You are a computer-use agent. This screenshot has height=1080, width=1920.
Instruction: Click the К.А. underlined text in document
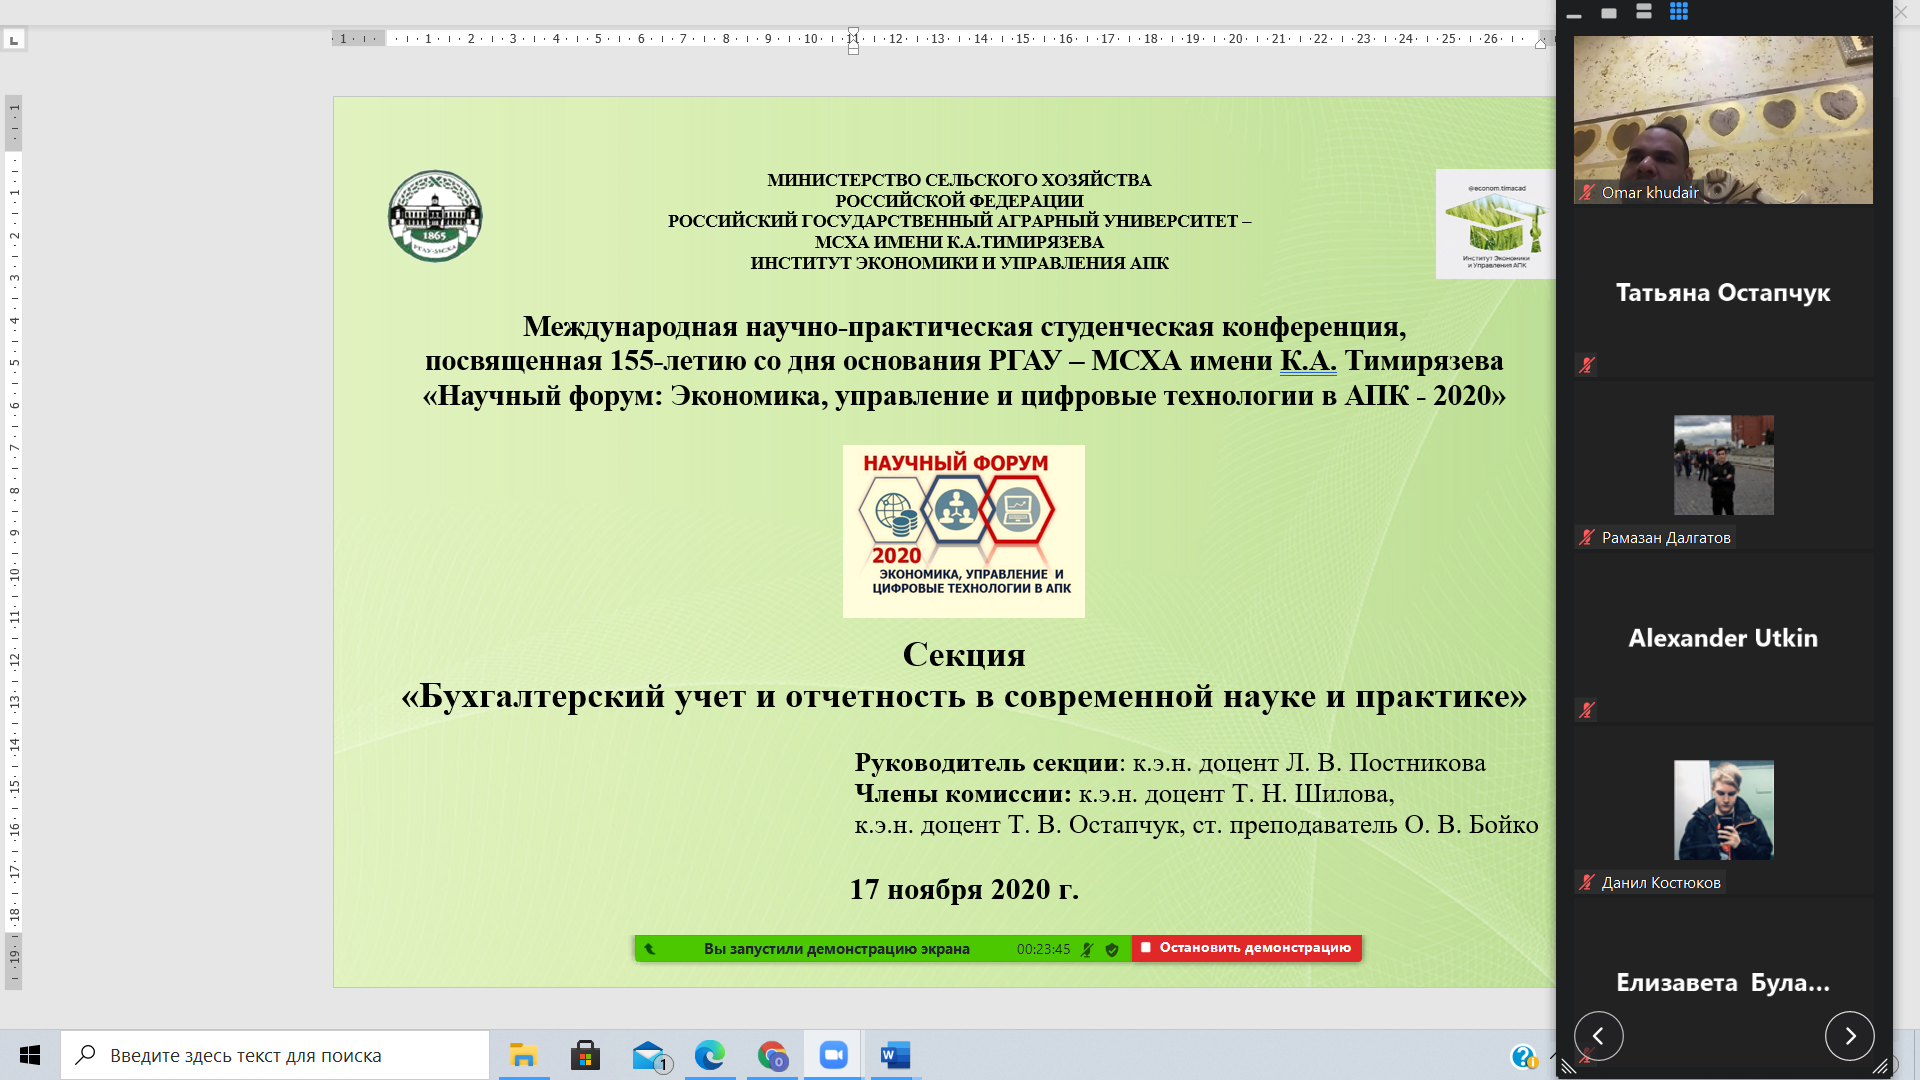[x=1308, y=361]
